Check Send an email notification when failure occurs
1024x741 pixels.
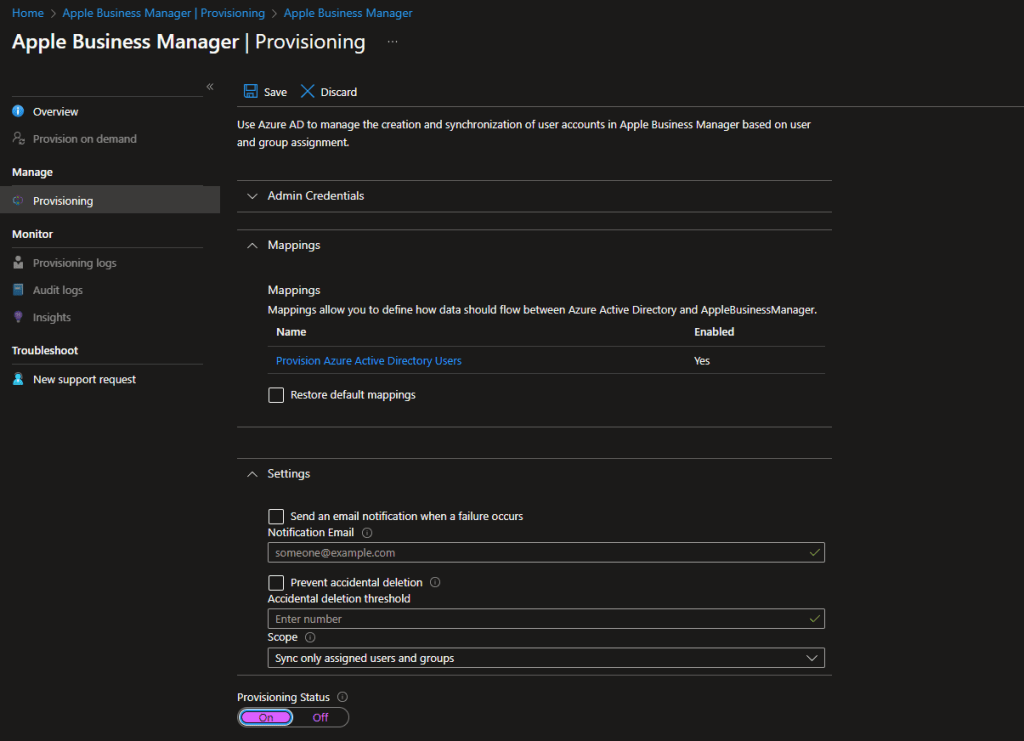[x=276, y=516]
